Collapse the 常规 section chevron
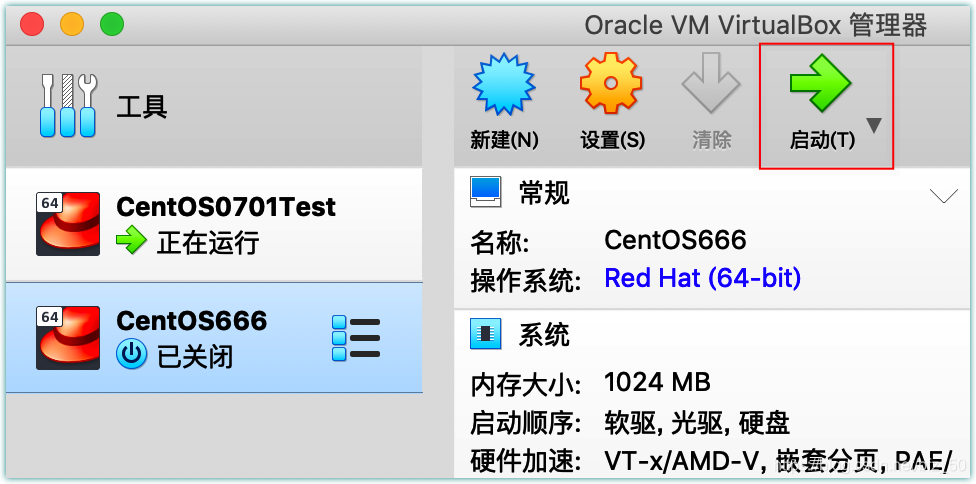The image size is (976, 484). point(943,196)
